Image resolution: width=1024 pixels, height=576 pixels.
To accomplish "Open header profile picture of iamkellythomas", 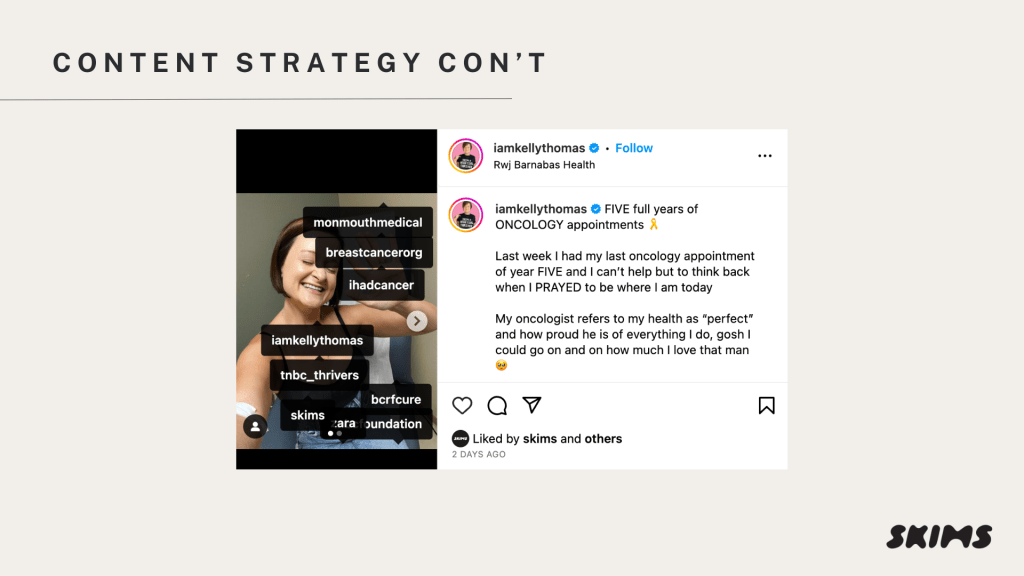I will (x=466, y=156).
